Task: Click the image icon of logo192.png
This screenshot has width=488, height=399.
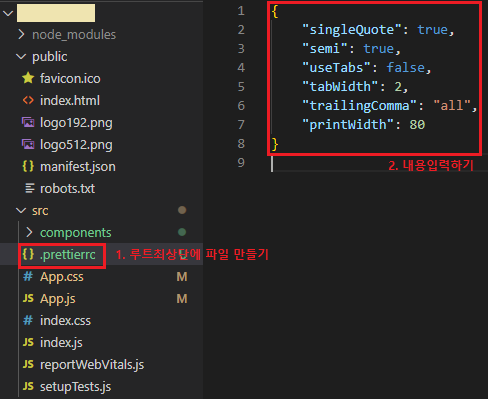Action: click(x=28, y=122)
